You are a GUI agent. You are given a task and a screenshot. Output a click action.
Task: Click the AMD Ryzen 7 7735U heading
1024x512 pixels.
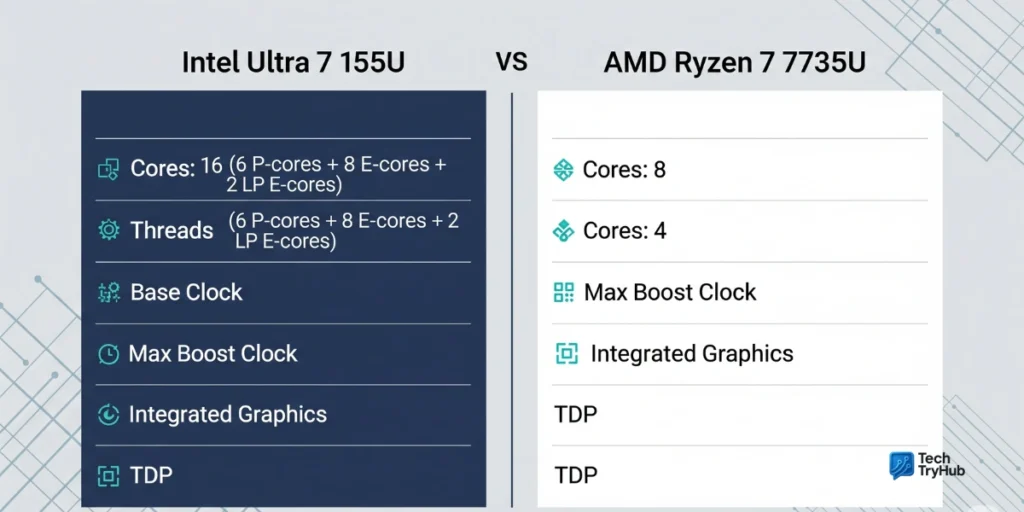click(734, 62)
